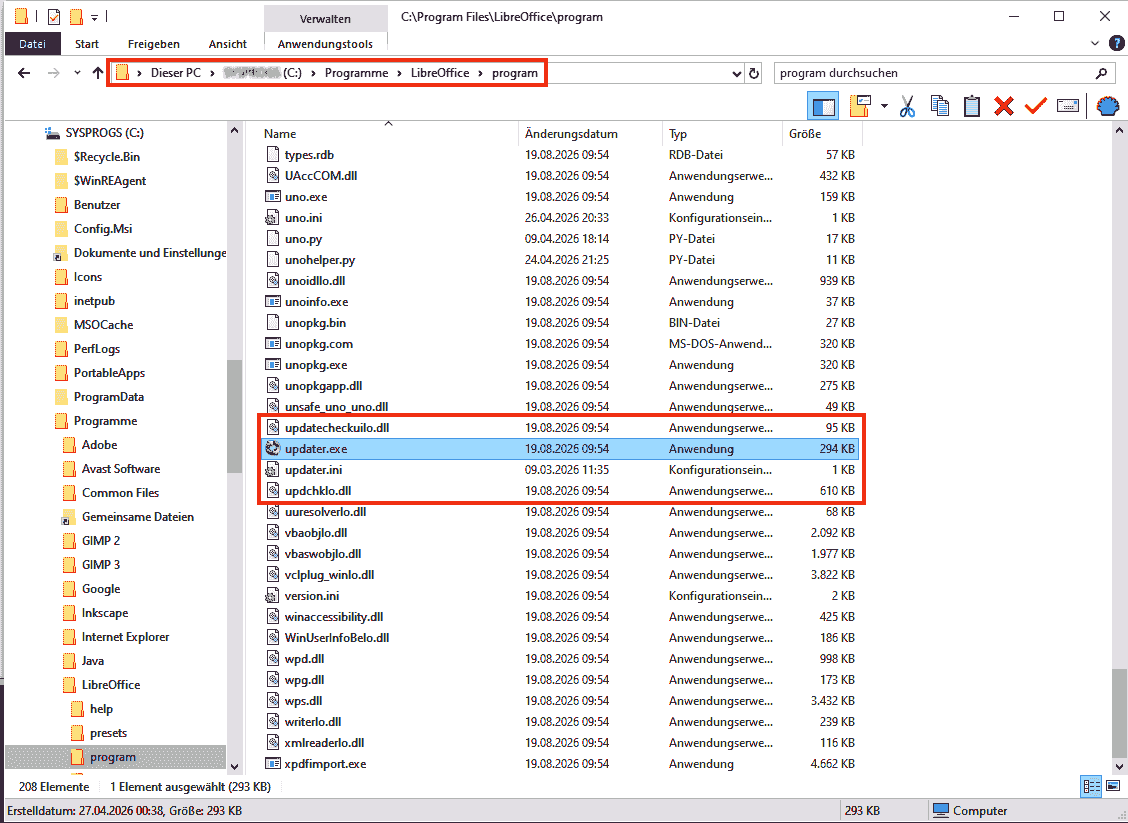Switch to the Freigeben ribbon tab
This screenshot has width=1128, height=823.
pos(154,44)
